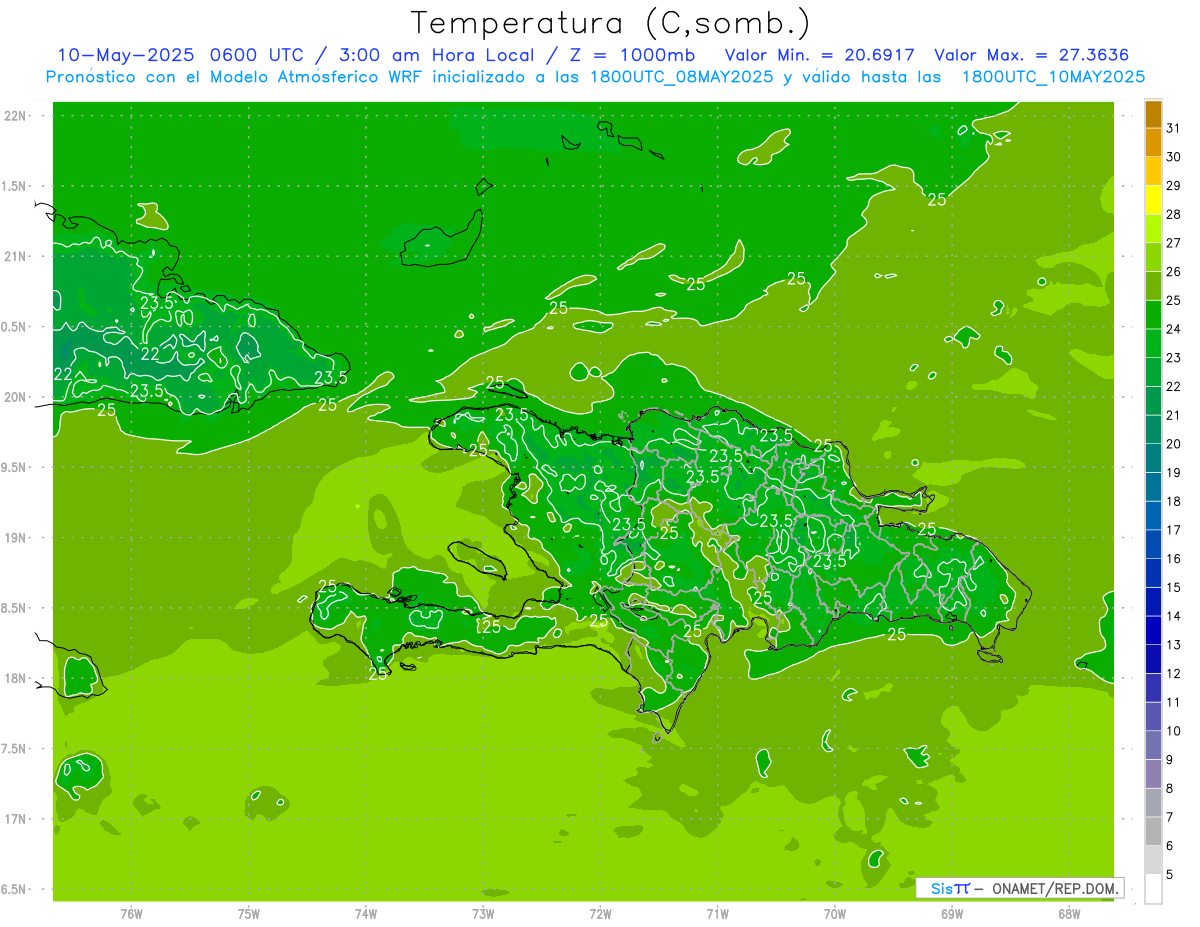This screenshot has height=927, width=1200.
Task: Click the latitude axis label '21N'
Action: [17, 256]
